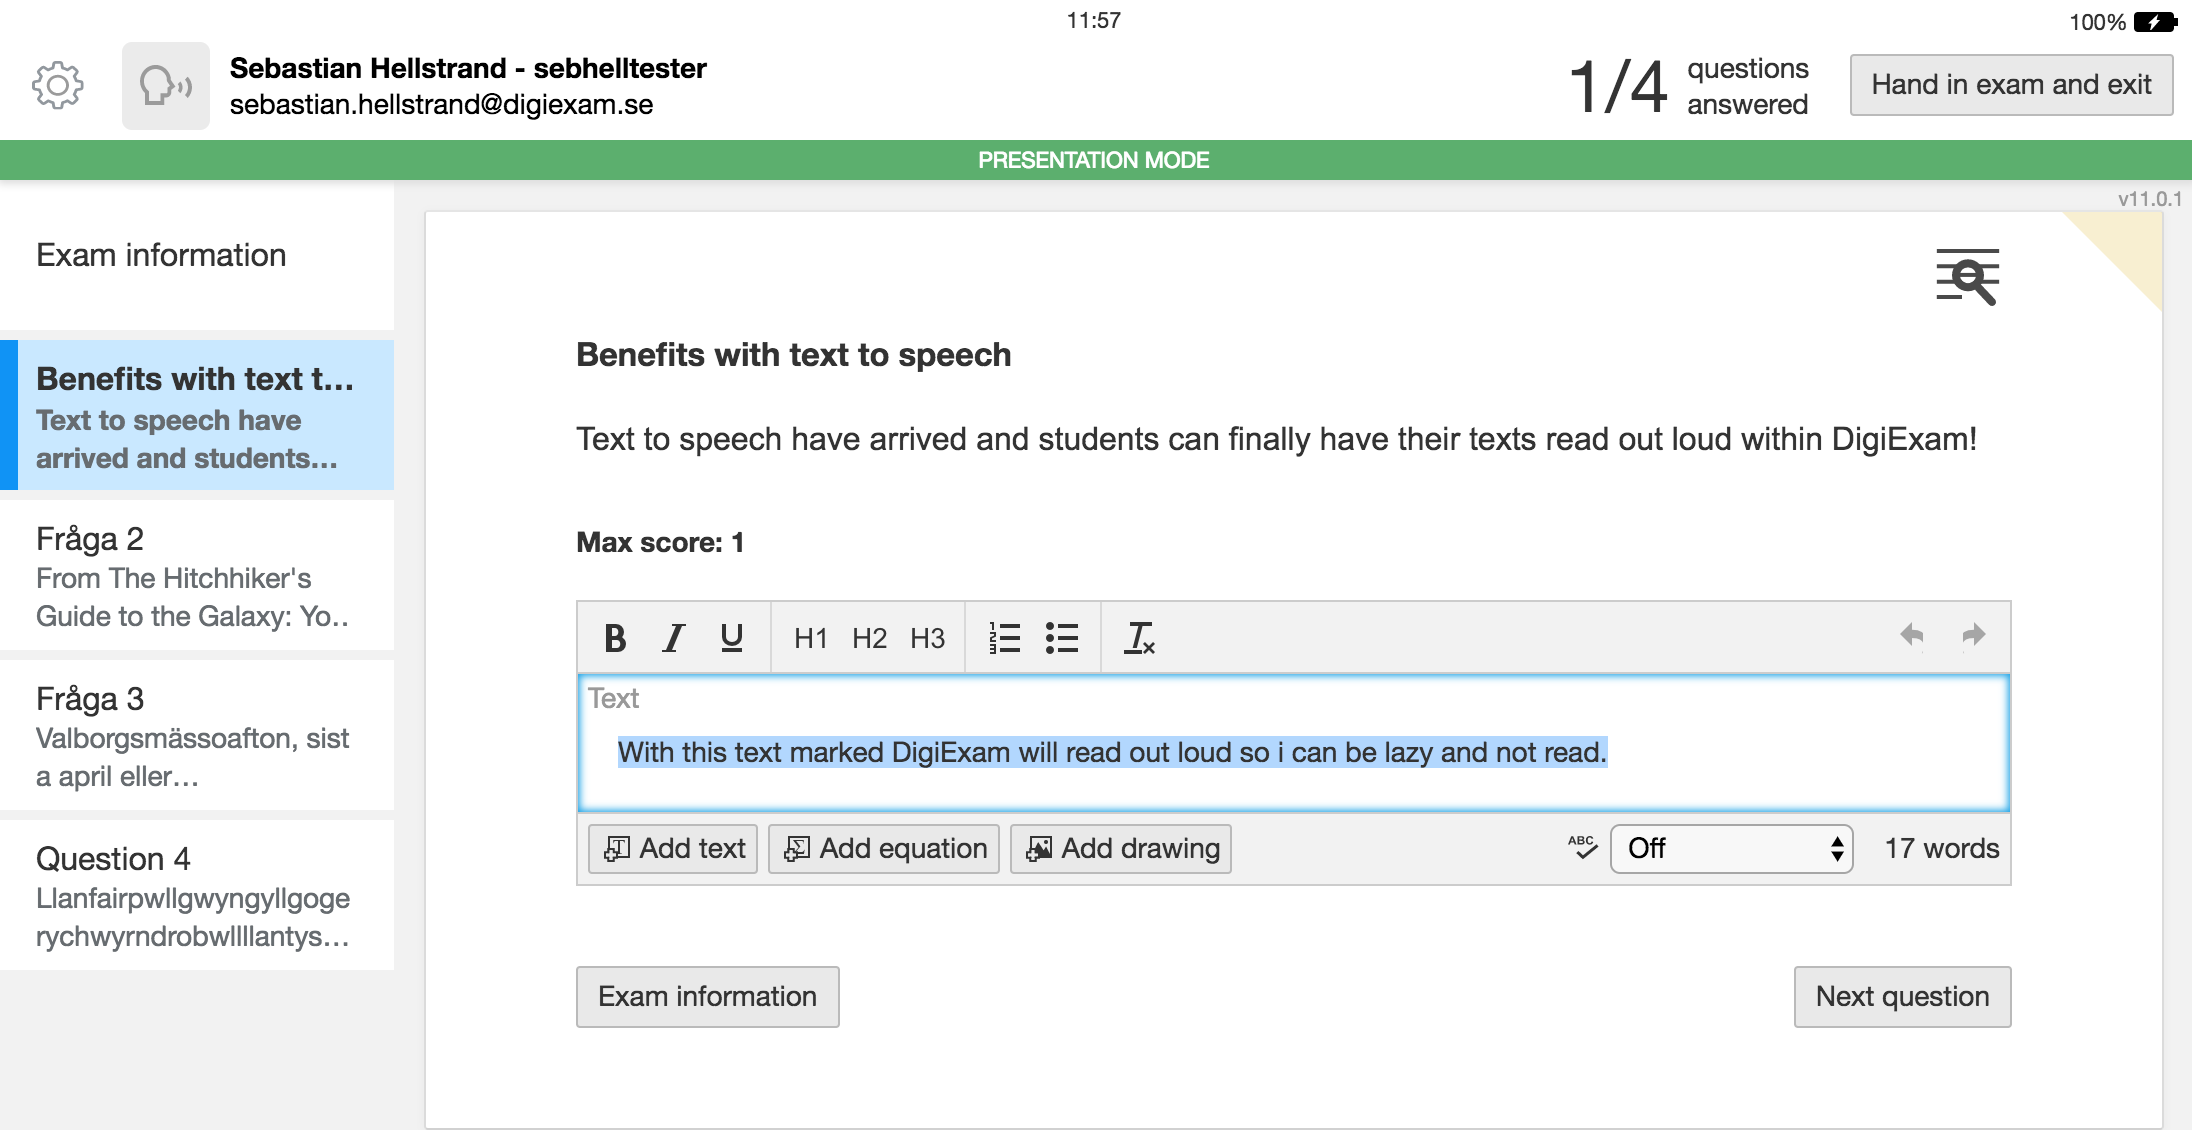Select Fråga 3 in the sidebar
The width and height of the screenshot is (2192, 1130).
tap(197, 735)
